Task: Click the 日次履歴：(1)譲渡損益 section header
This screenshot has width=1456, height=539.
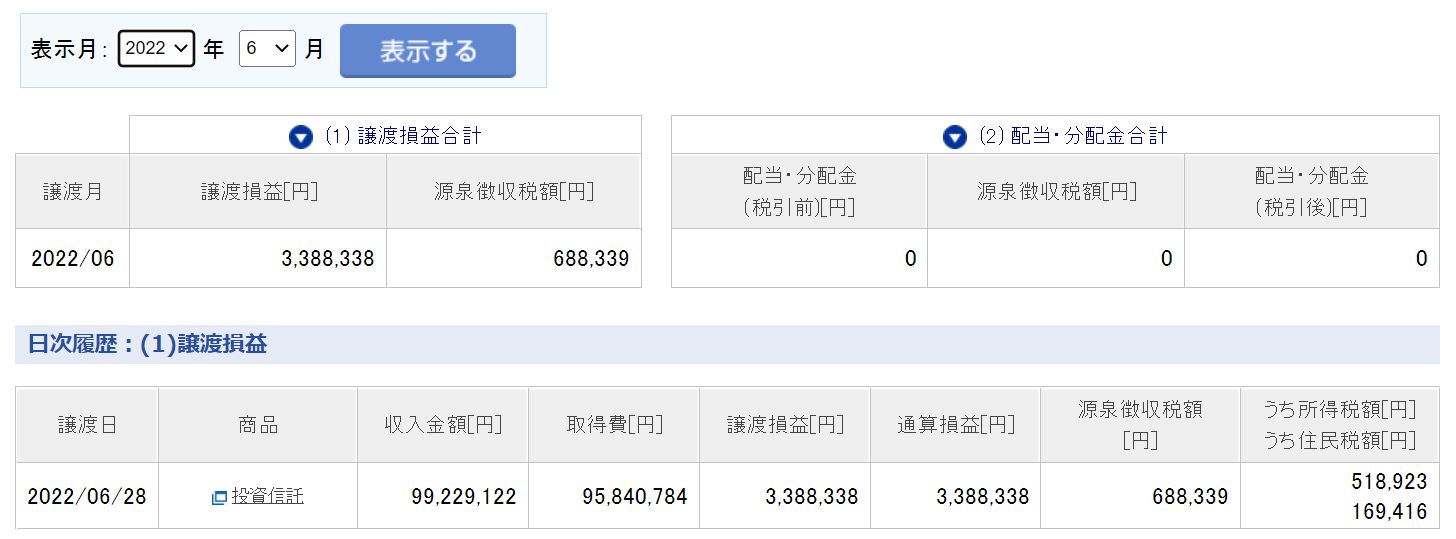Action: click(x=148, y=345)
